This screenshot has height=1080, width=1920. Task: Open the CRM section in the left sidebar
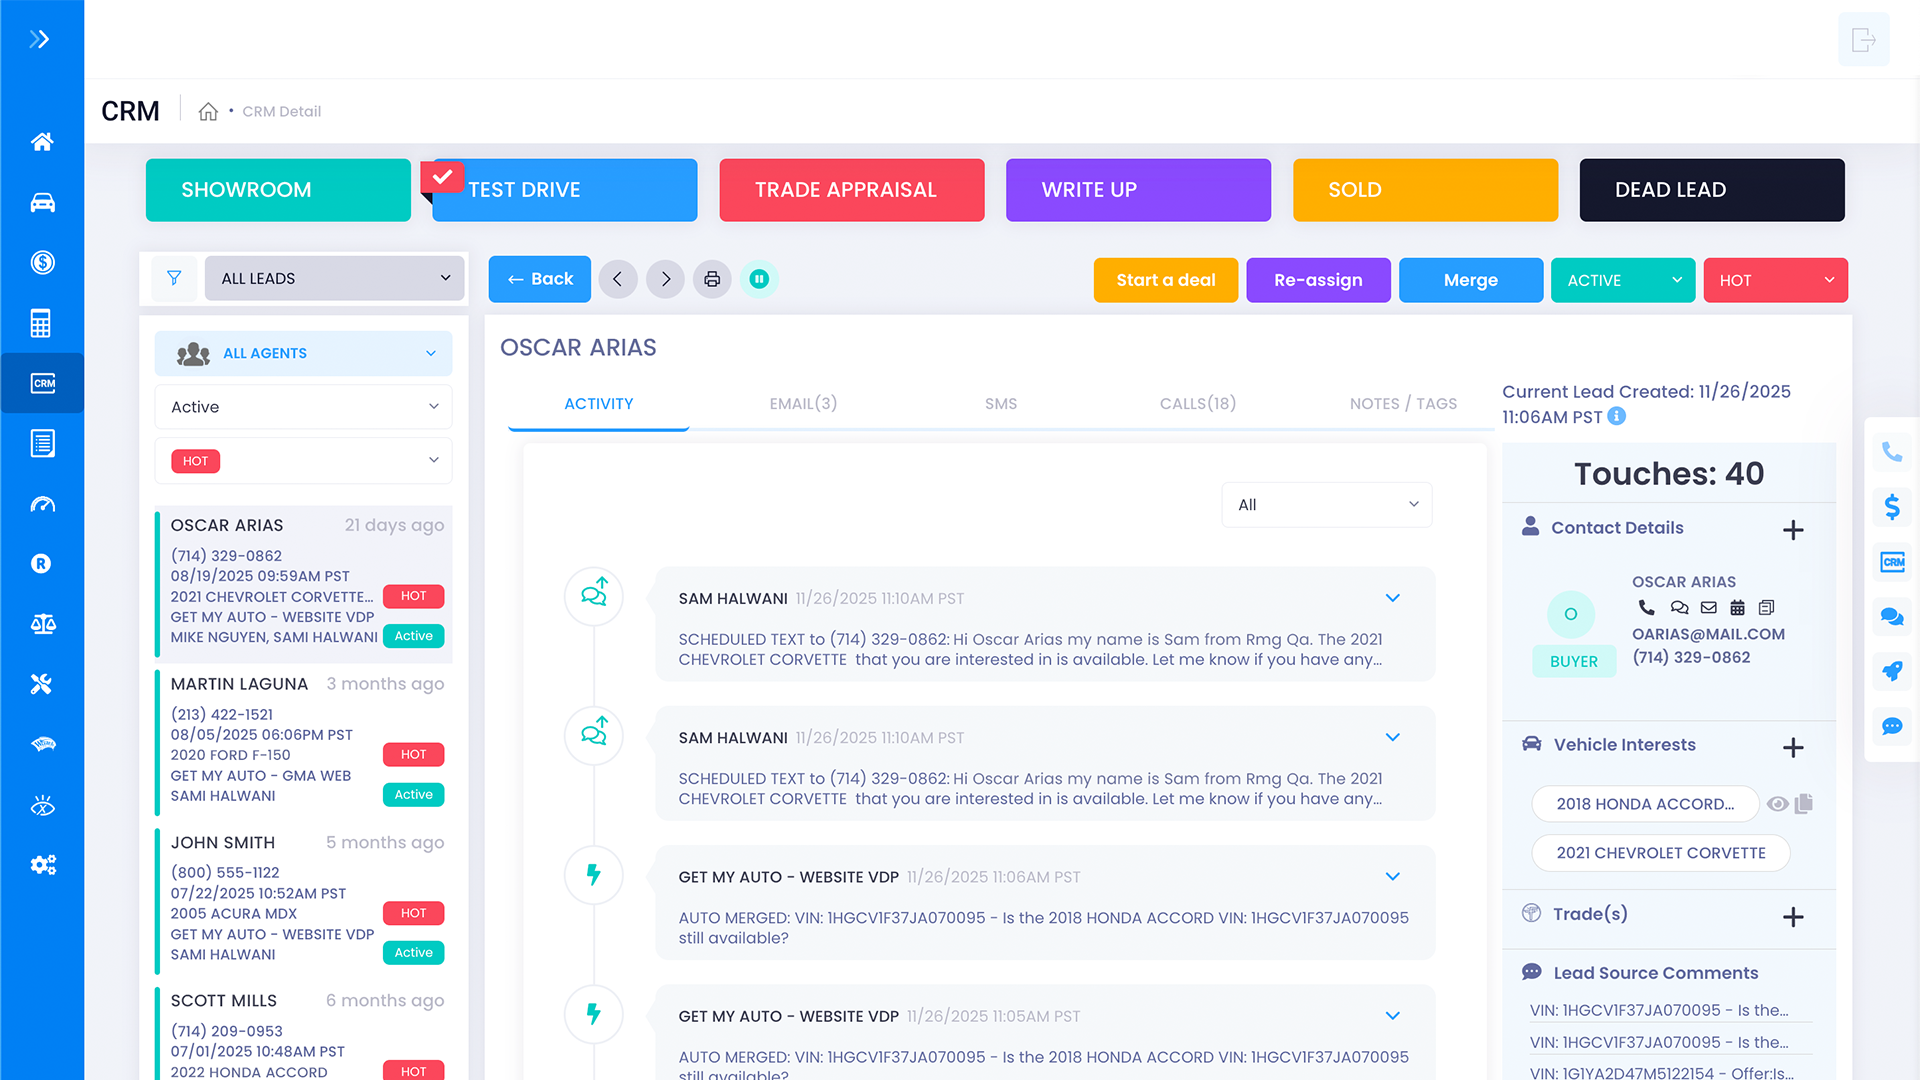tap(42, 383)
